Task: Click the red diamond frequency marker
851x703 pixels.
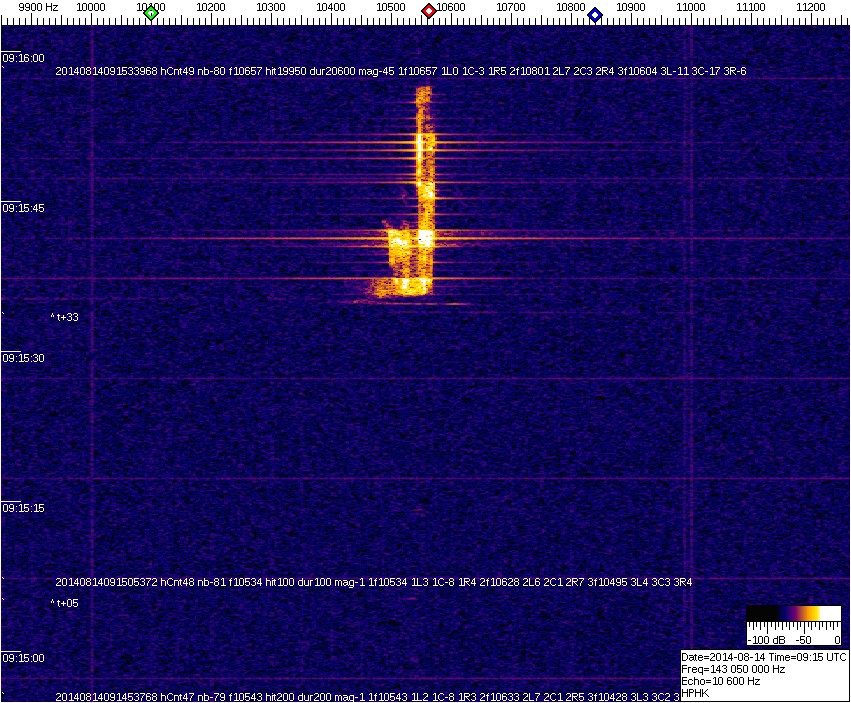Action: tap(429, 11)
